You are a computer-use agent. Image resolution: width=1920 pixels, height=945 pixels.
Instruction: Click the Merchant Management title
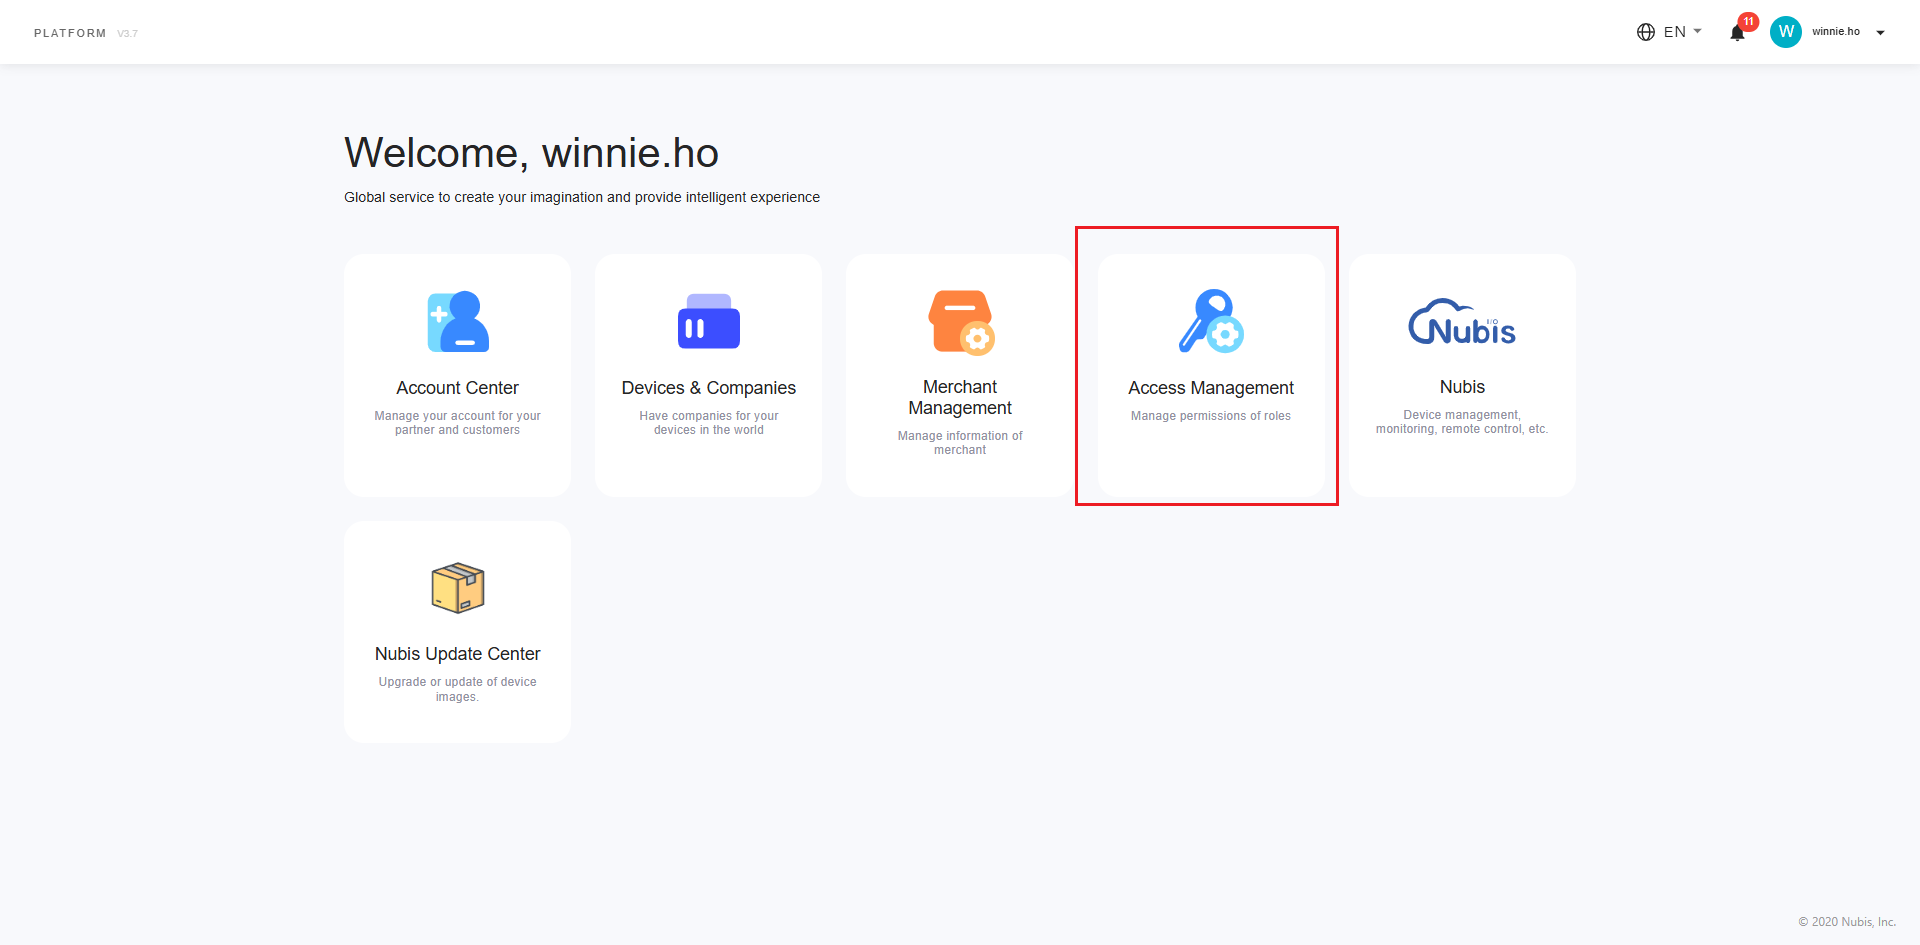[960, 397]
